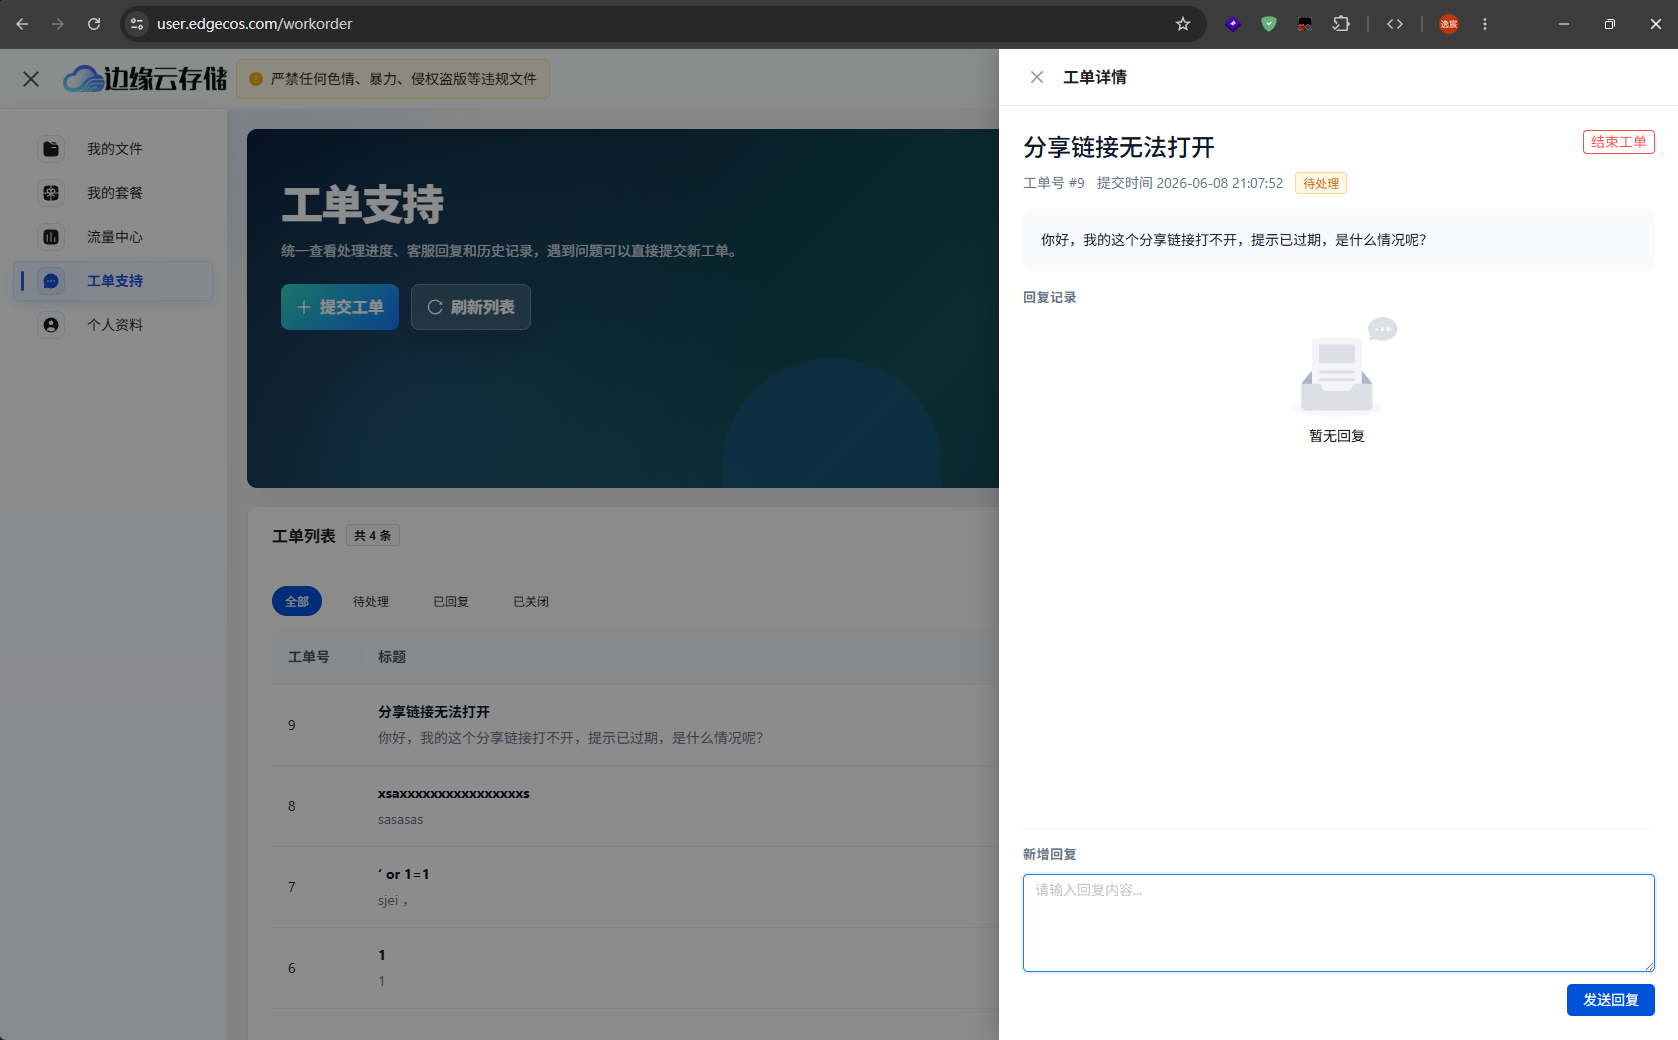Click the 工单号 column header
This screenshot has height=1040, width=1678.
[309, 657]
